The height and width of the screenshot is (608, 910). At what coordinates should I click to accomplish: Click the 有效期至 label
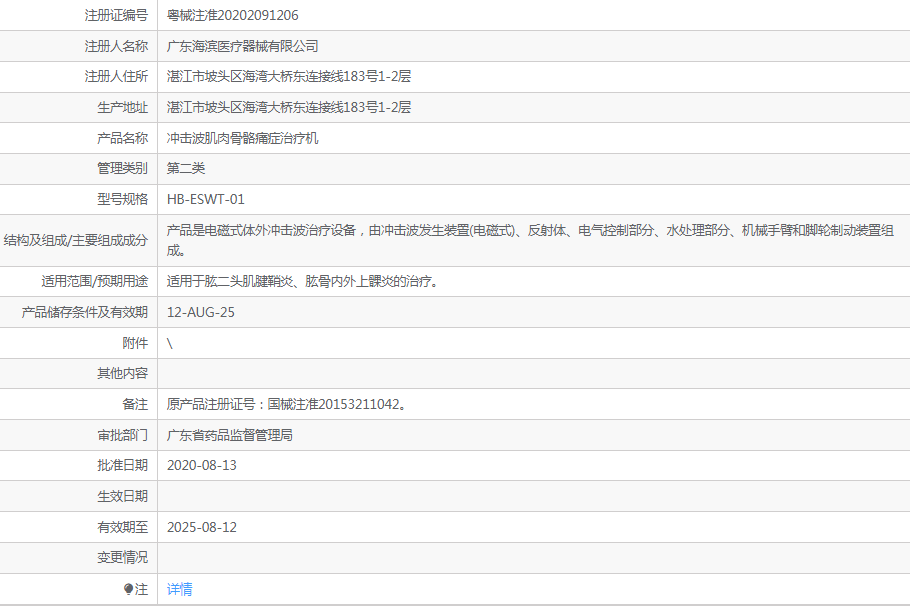(122, 527)
